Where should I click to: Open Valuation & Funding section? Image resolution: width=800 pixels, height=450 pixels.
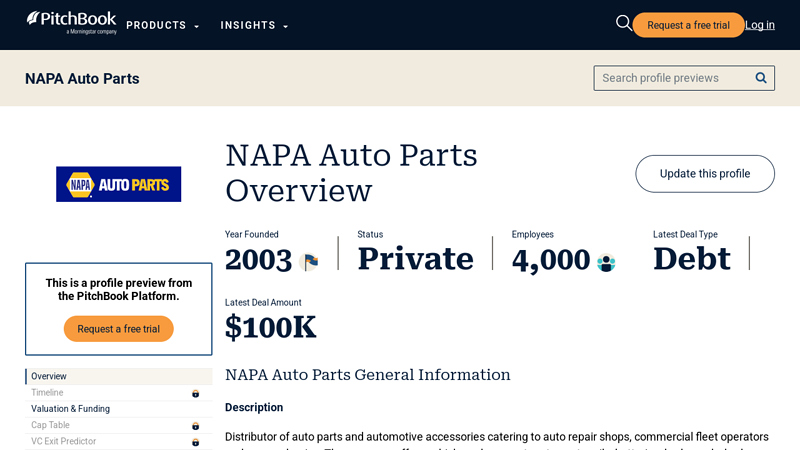pyautogui.click(x=118, y=409)
